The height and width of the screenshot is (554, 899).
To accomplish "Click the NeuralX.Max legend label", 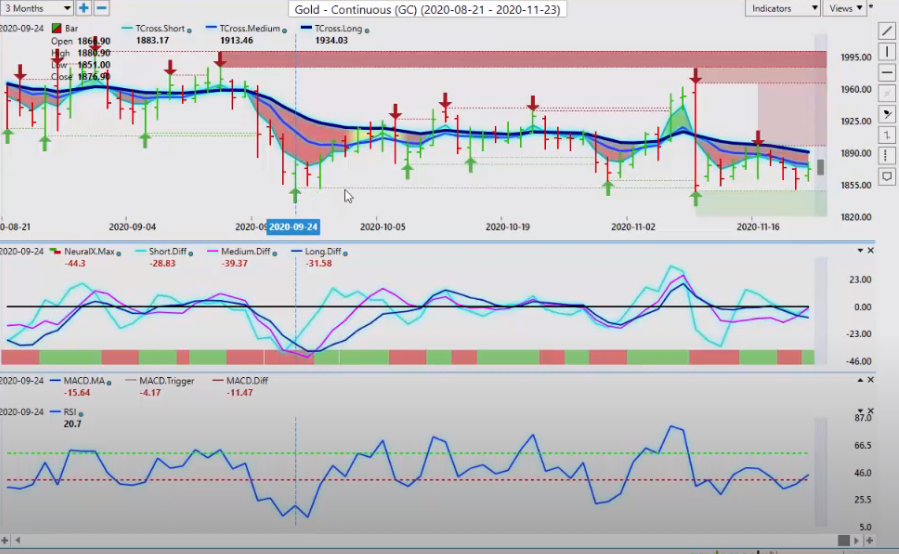I will click(x=89, y=251).
